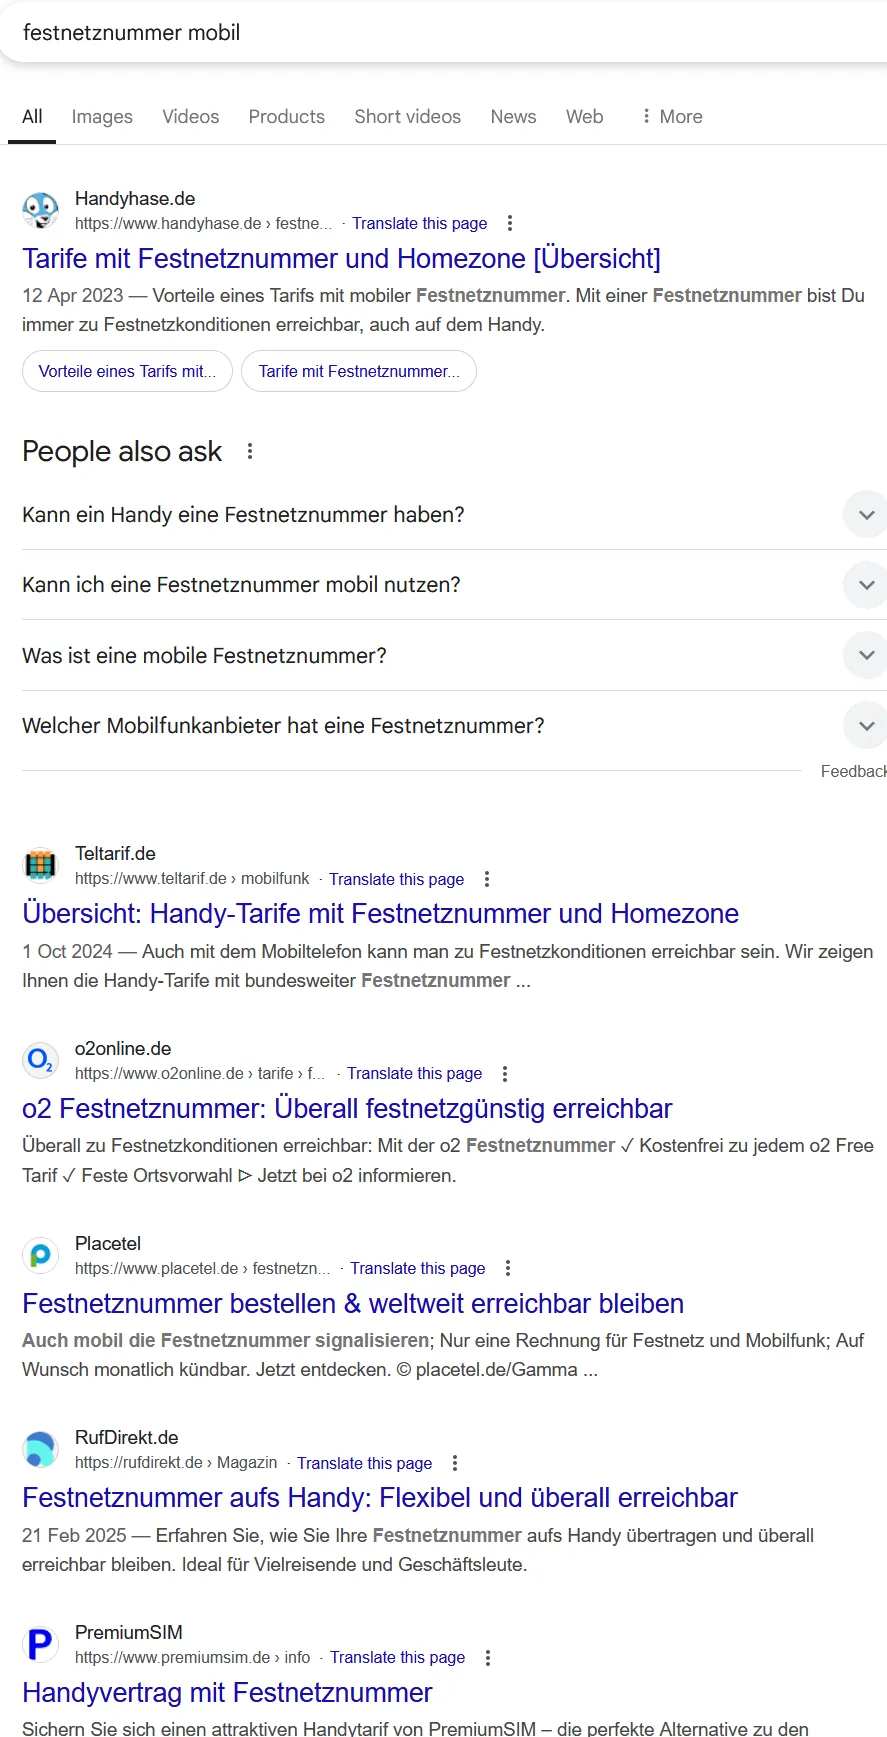Viewport: 887px width, 1737px height.
Task: Expand 'Kann ich eine Festnetznummer mobil nutzen?'
Action: [864, 584]
